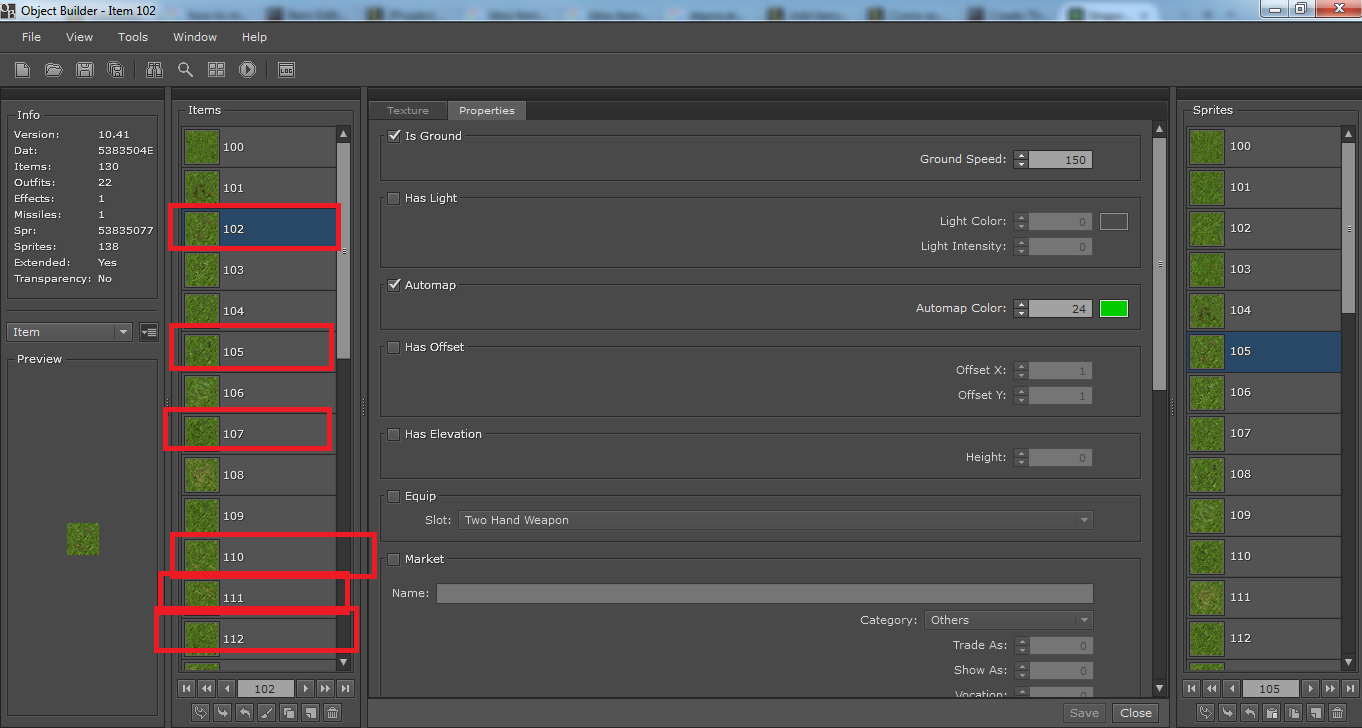Image resolution: width=1362 pixels, height=728 pixels.
Task: Open the Category dropdown showing Others
Action: [1008, 620]
